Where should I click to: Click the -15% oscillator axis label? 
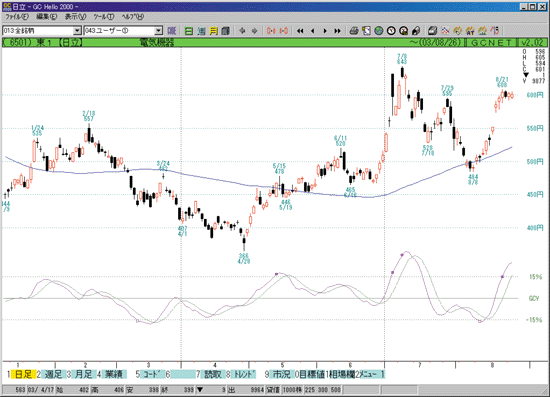[x=534, y=320]
